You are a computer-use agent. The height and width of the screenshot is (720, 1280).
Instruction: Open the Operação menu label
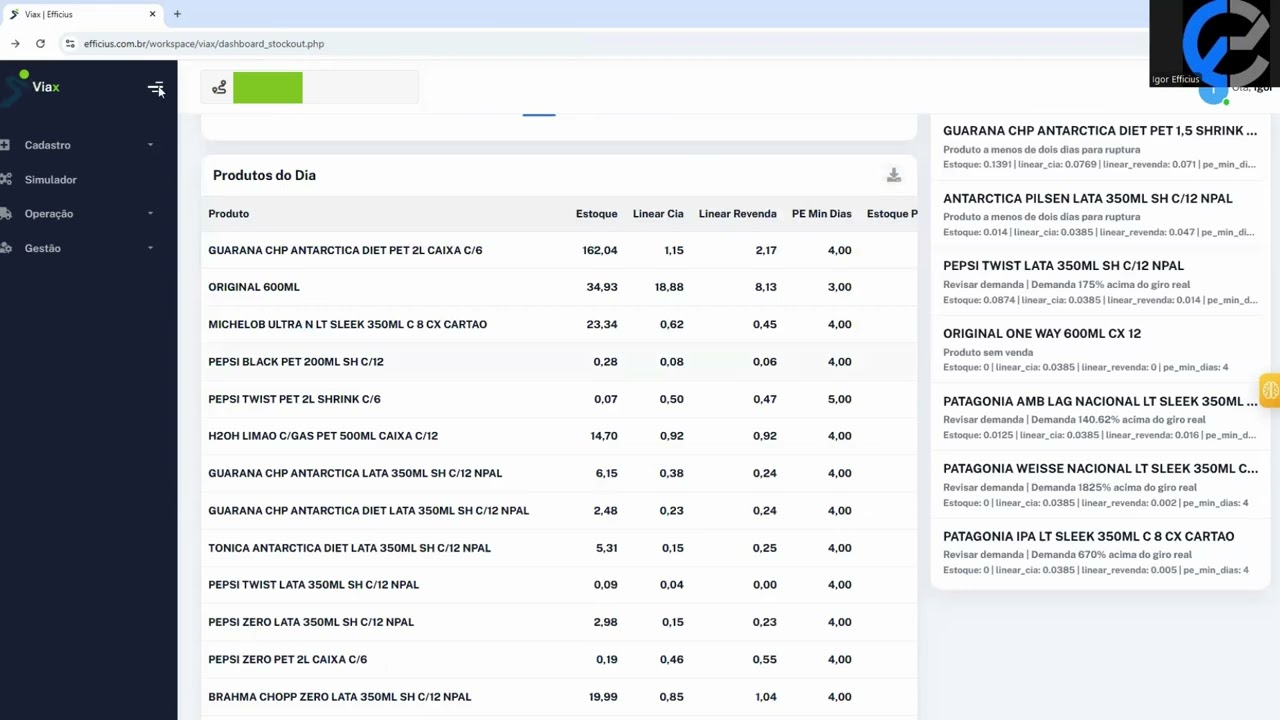coord(49,214)
